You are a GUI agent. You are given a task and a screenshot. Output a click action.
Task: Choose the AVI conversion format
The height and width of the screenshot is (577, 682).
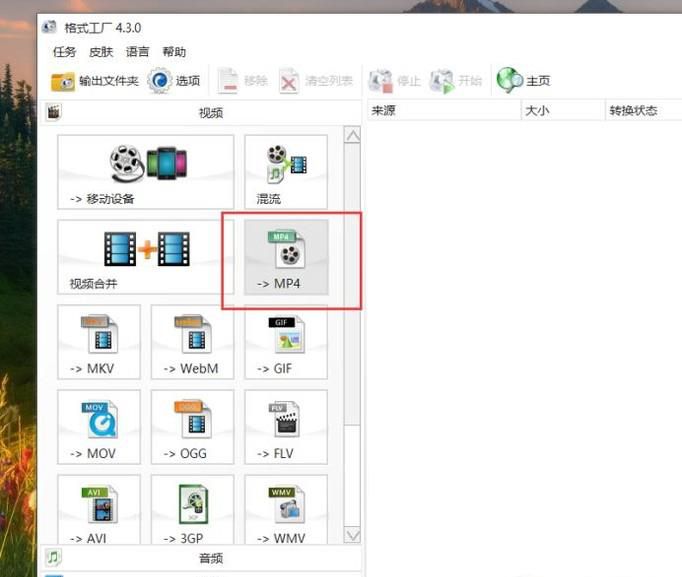98,510
